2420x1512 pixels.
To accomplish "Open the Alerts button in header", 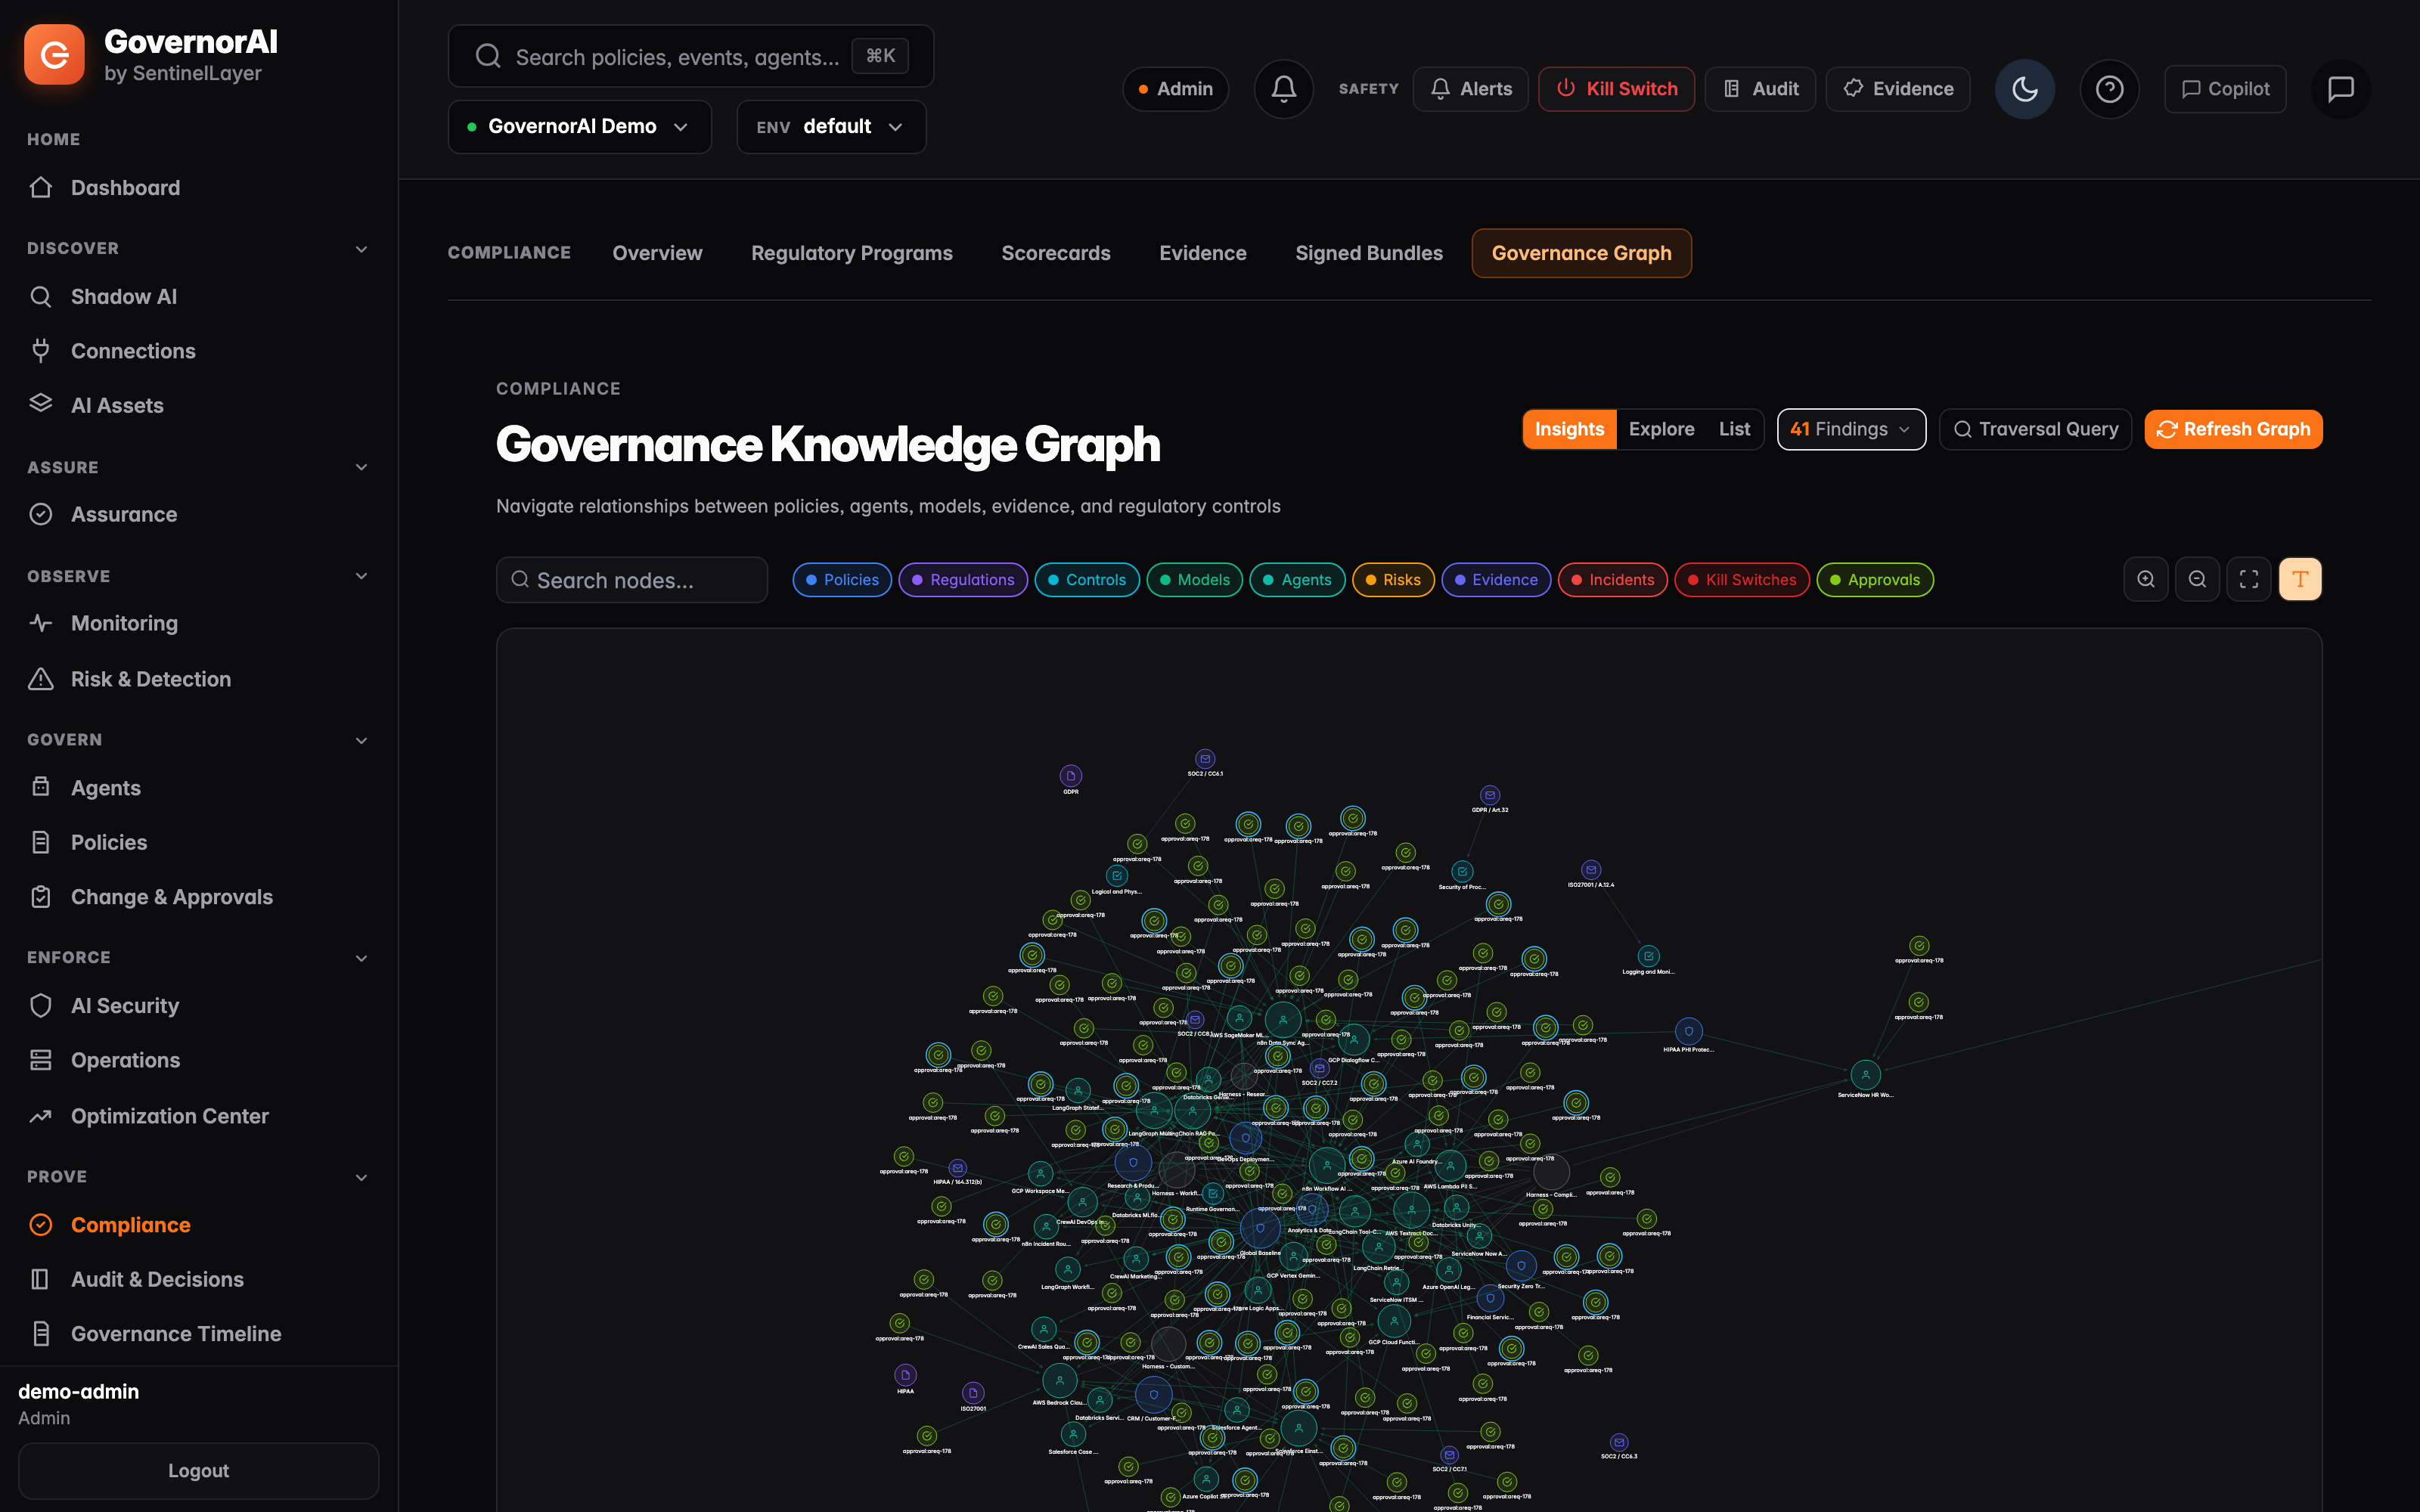I will click(x=1470, y=89).
